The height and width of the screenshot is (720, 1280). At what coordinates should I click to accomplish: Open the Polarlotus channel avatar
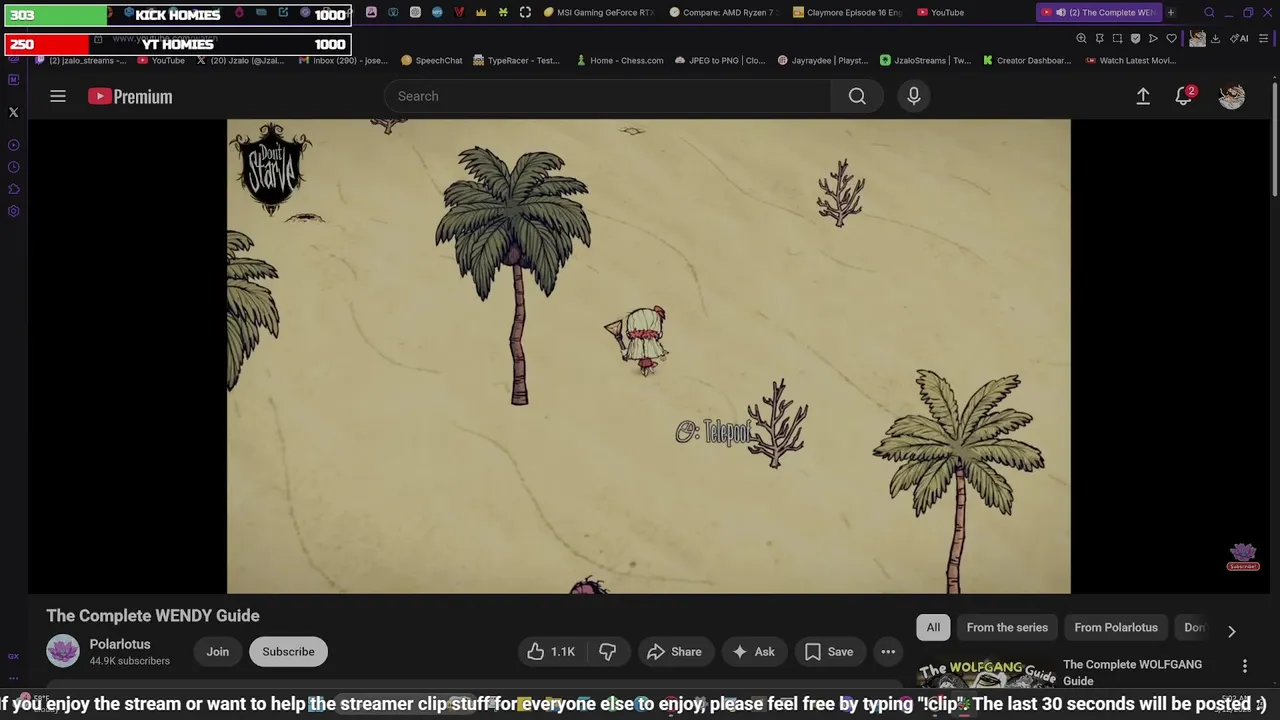[x=62, y=652]
